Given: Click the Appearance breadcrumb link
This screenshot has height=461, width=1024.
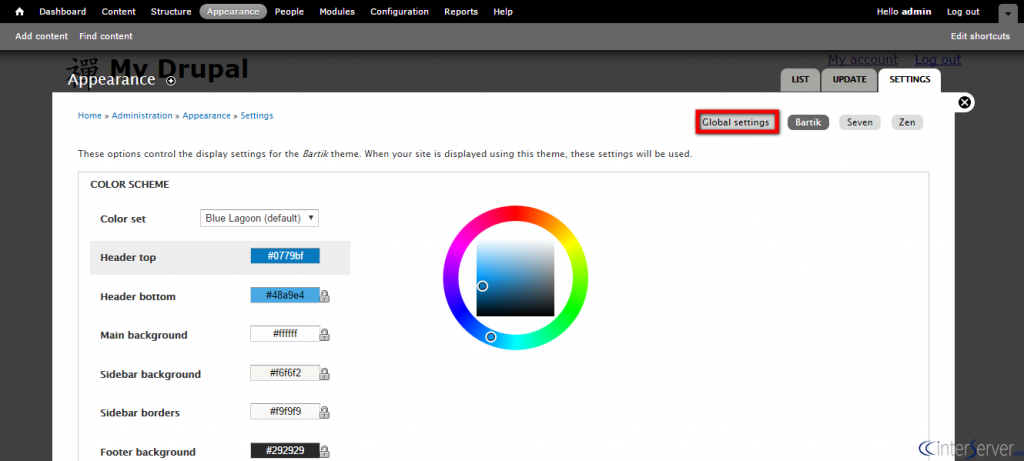Looking at the screenshot, I should (206, 116).
